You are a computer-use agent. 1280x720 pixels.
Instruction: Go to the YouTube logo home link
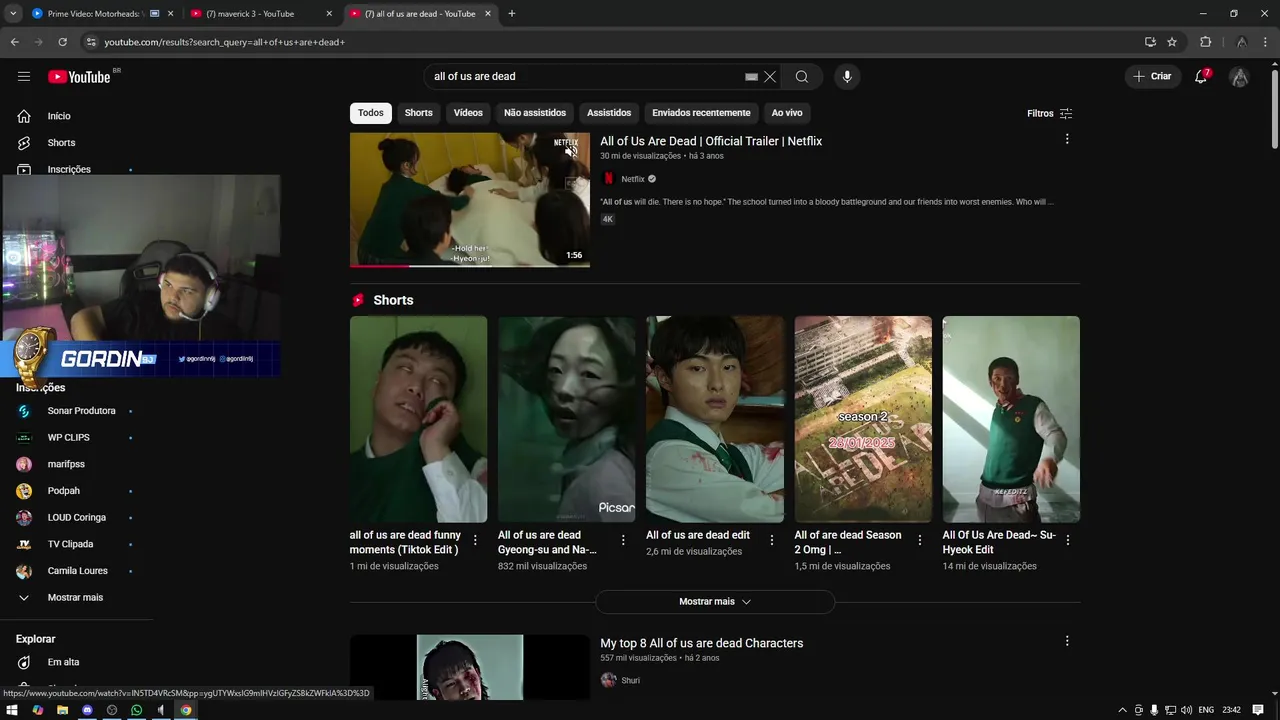[79, 77]
